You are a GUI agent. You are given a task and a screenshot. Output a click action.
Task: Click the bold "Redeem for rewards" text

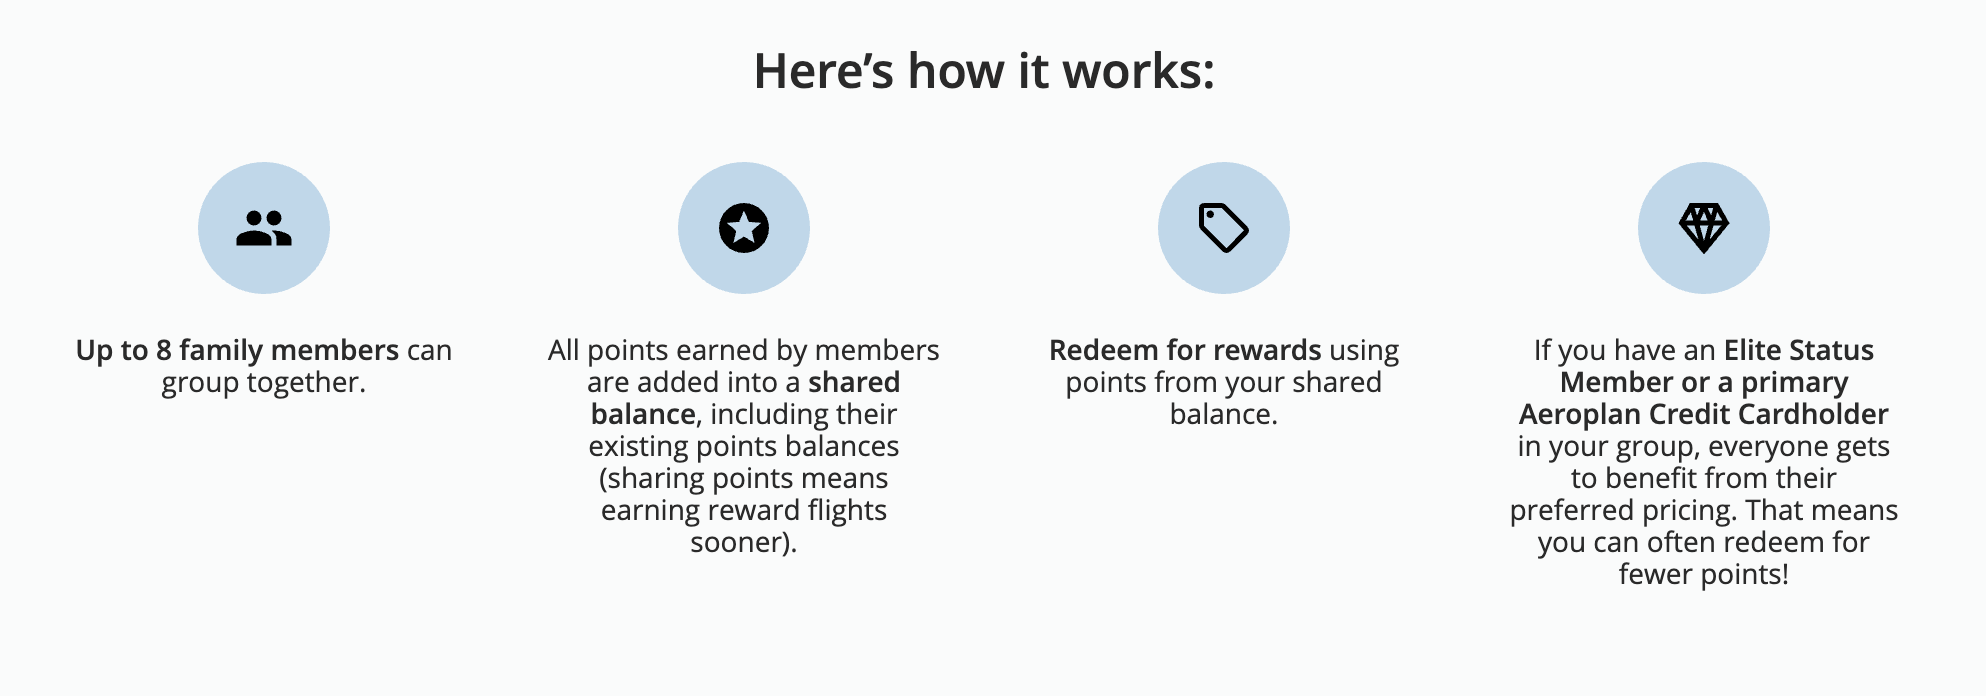[1185, 350]
